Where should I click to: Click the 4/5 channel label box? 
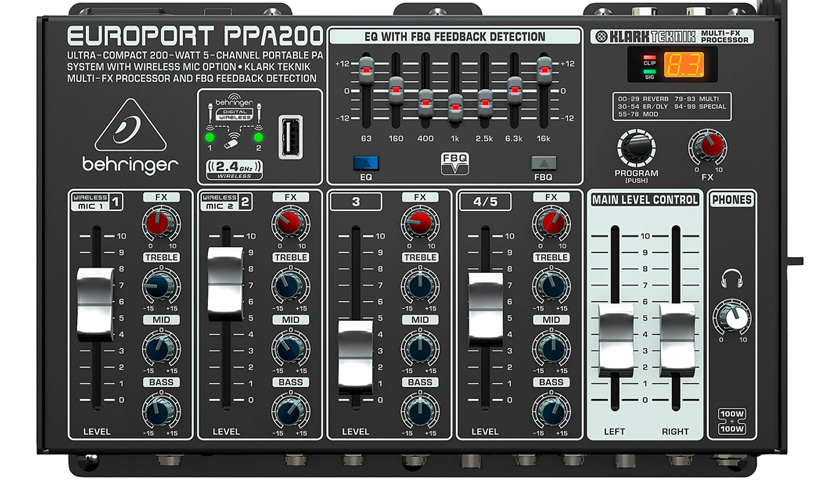[x=485, y=202]
